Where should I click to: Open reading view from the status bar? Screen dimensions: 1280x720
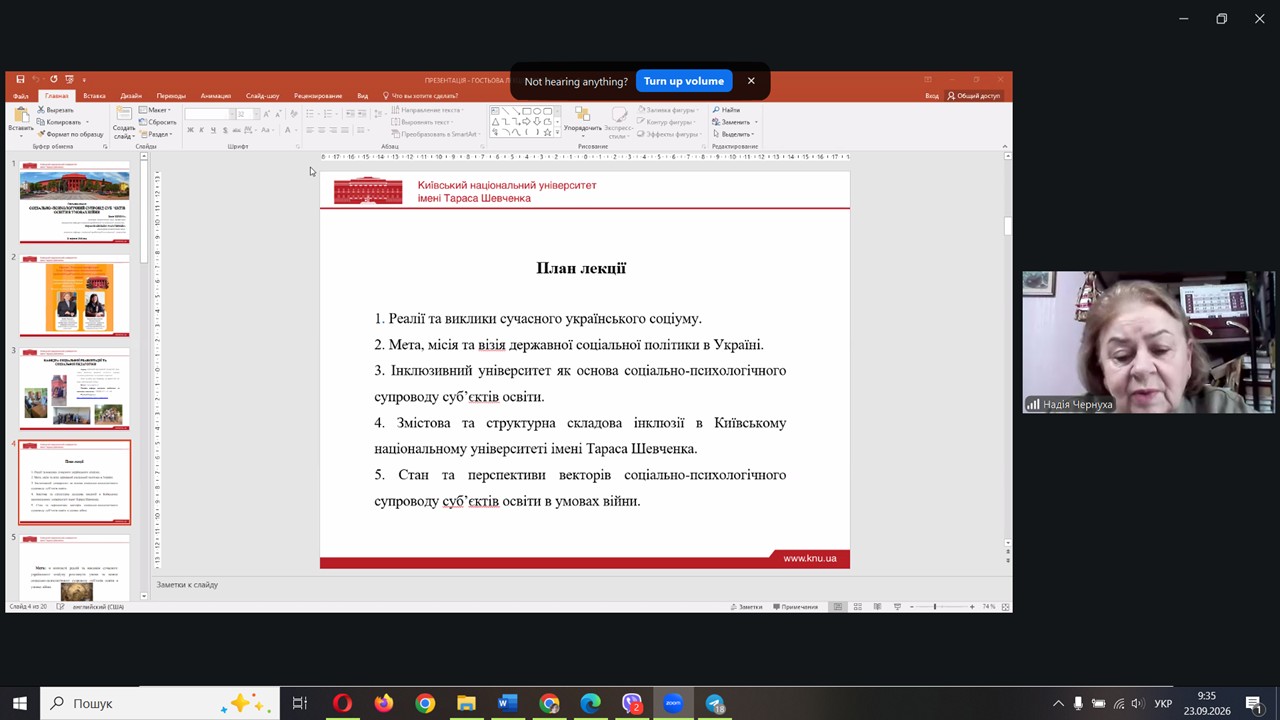[x=877, y=607]
